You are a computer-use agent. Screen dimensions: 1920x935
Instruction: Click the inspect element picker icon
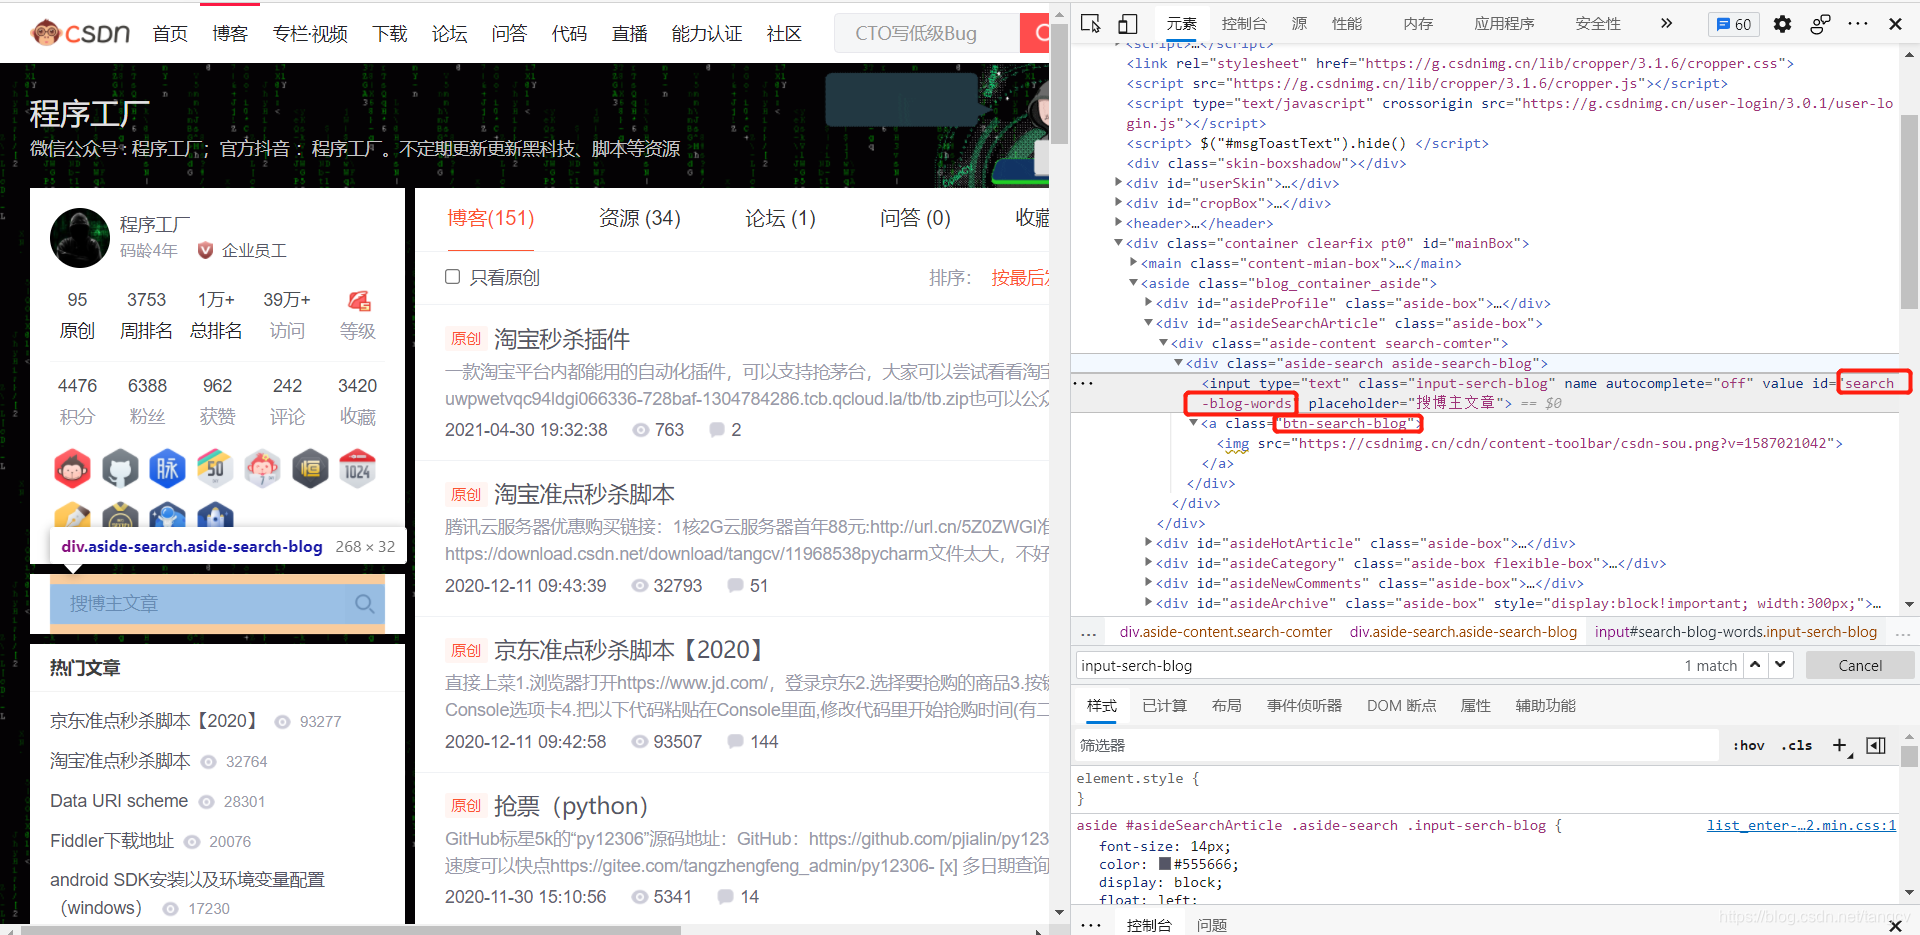coord(1091,24)
